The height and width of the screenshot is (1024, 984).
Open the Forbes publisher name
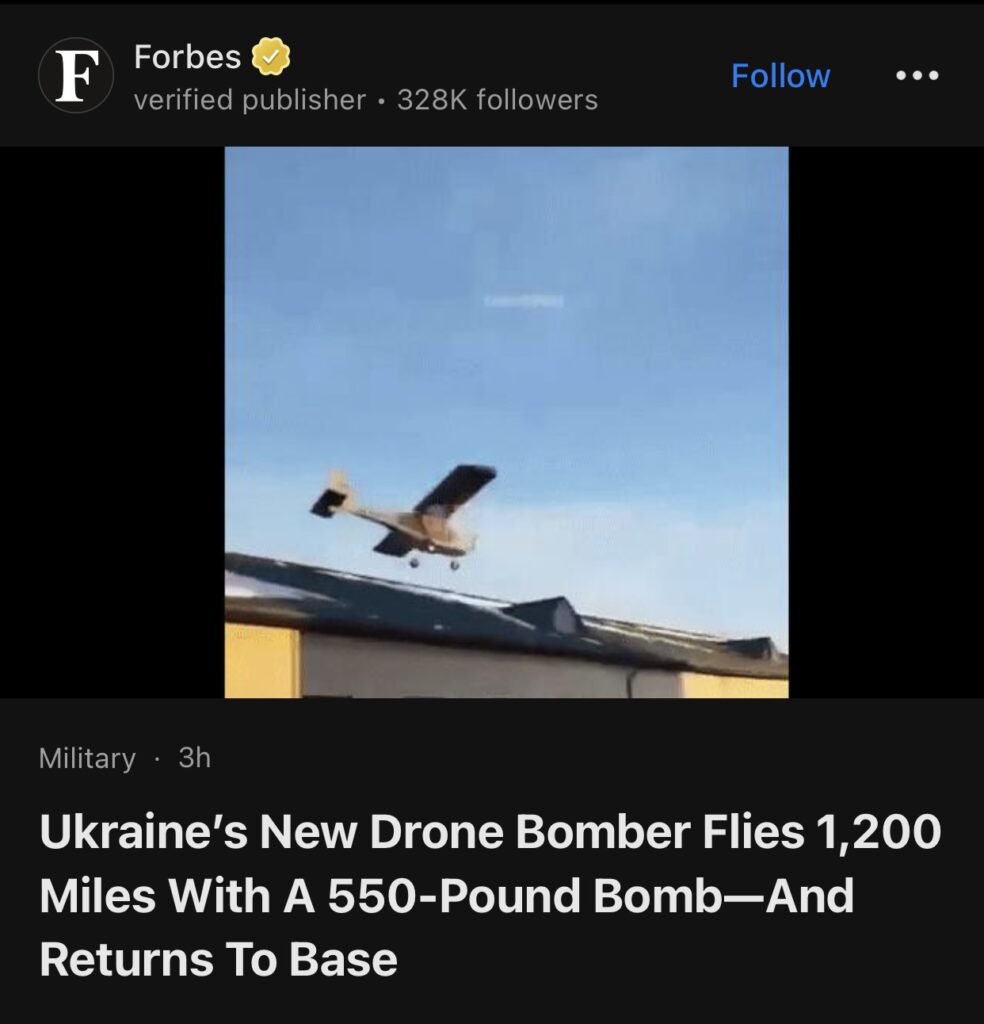click(187, 57)
